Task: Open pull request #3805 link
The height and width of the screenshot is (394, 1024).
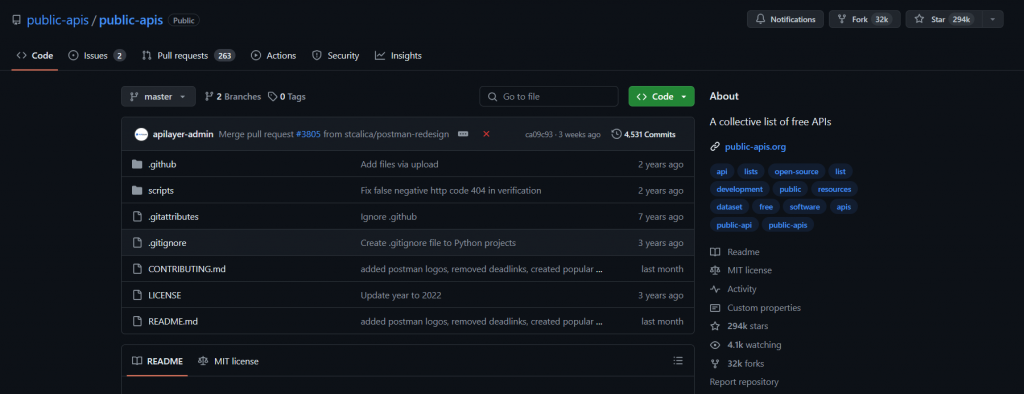Action: (308, 134)
